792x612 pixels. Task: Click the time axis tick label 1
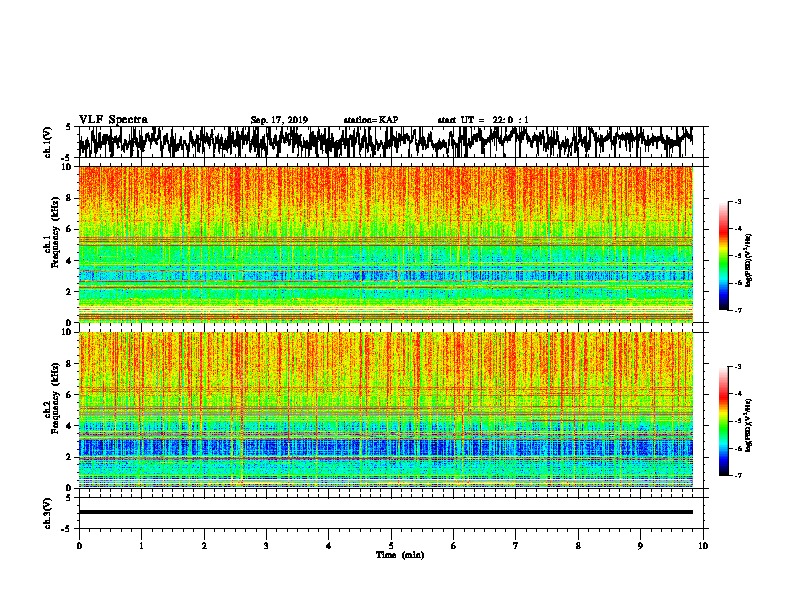[x=141, y=546]
